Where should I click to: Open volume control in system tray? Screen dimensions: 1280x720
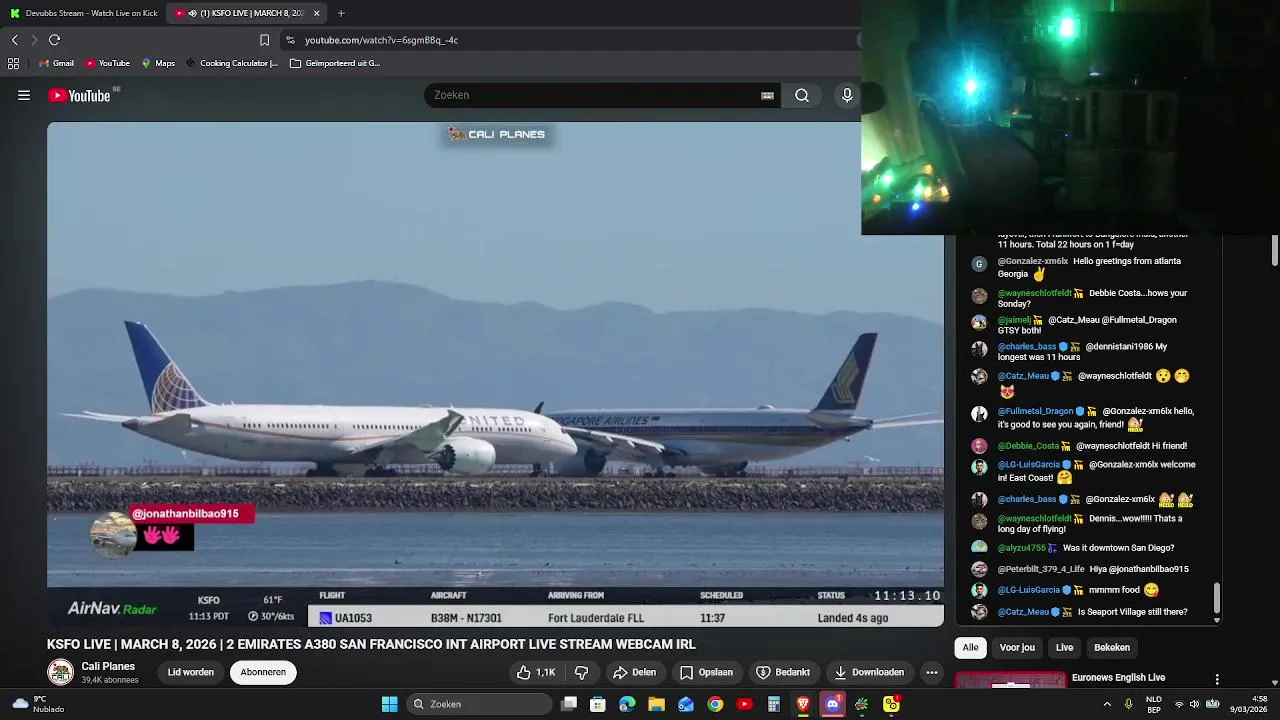pos(1194,704)
